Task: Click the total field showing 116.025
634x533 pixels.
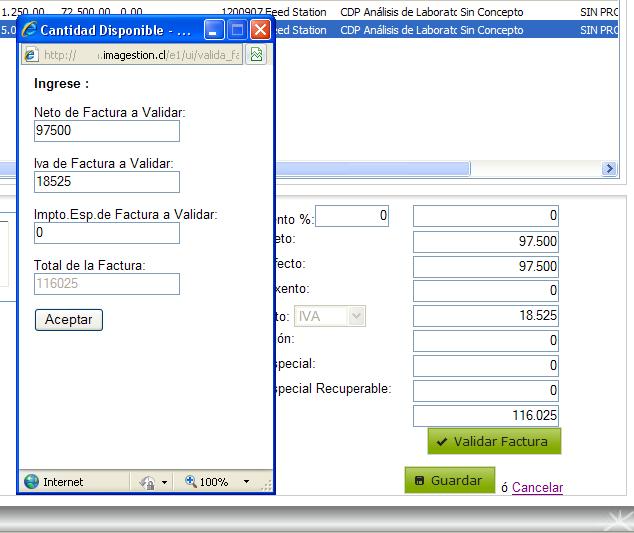Action: (x=486, y=416)
